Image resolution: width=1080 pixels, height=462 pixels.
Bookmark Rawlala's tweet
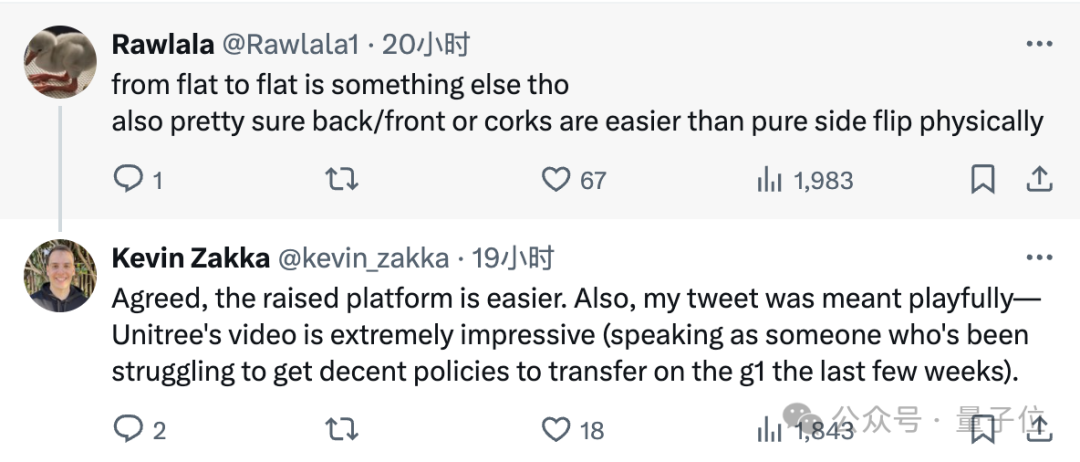tap(983, 180)
